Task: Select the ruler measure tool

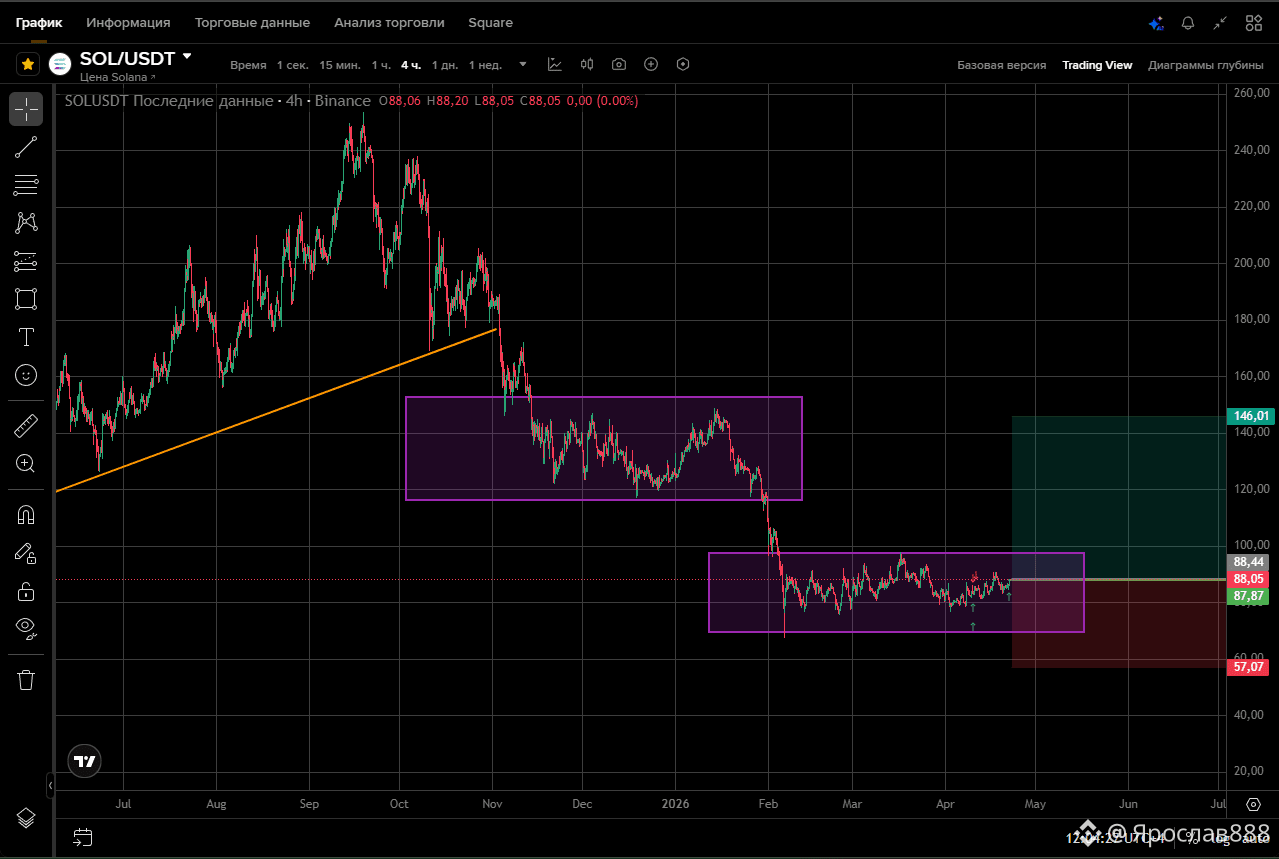Action: [x=26, y=425]
